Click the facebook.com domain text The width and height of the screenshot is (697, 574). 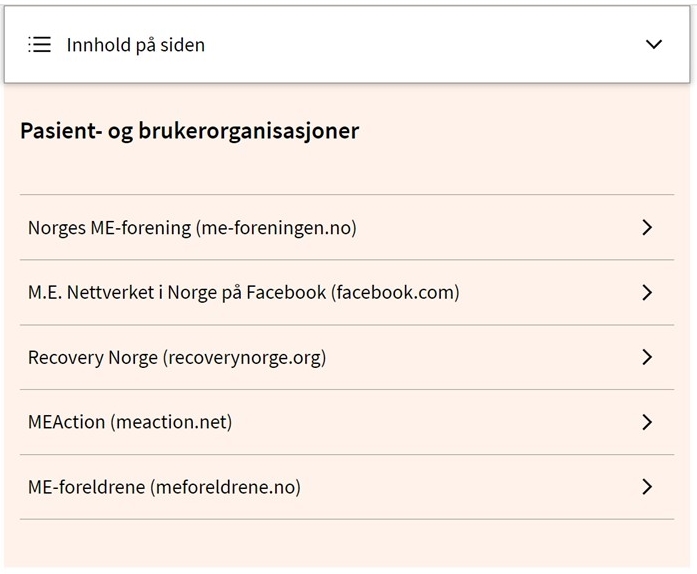pos(396,293)
